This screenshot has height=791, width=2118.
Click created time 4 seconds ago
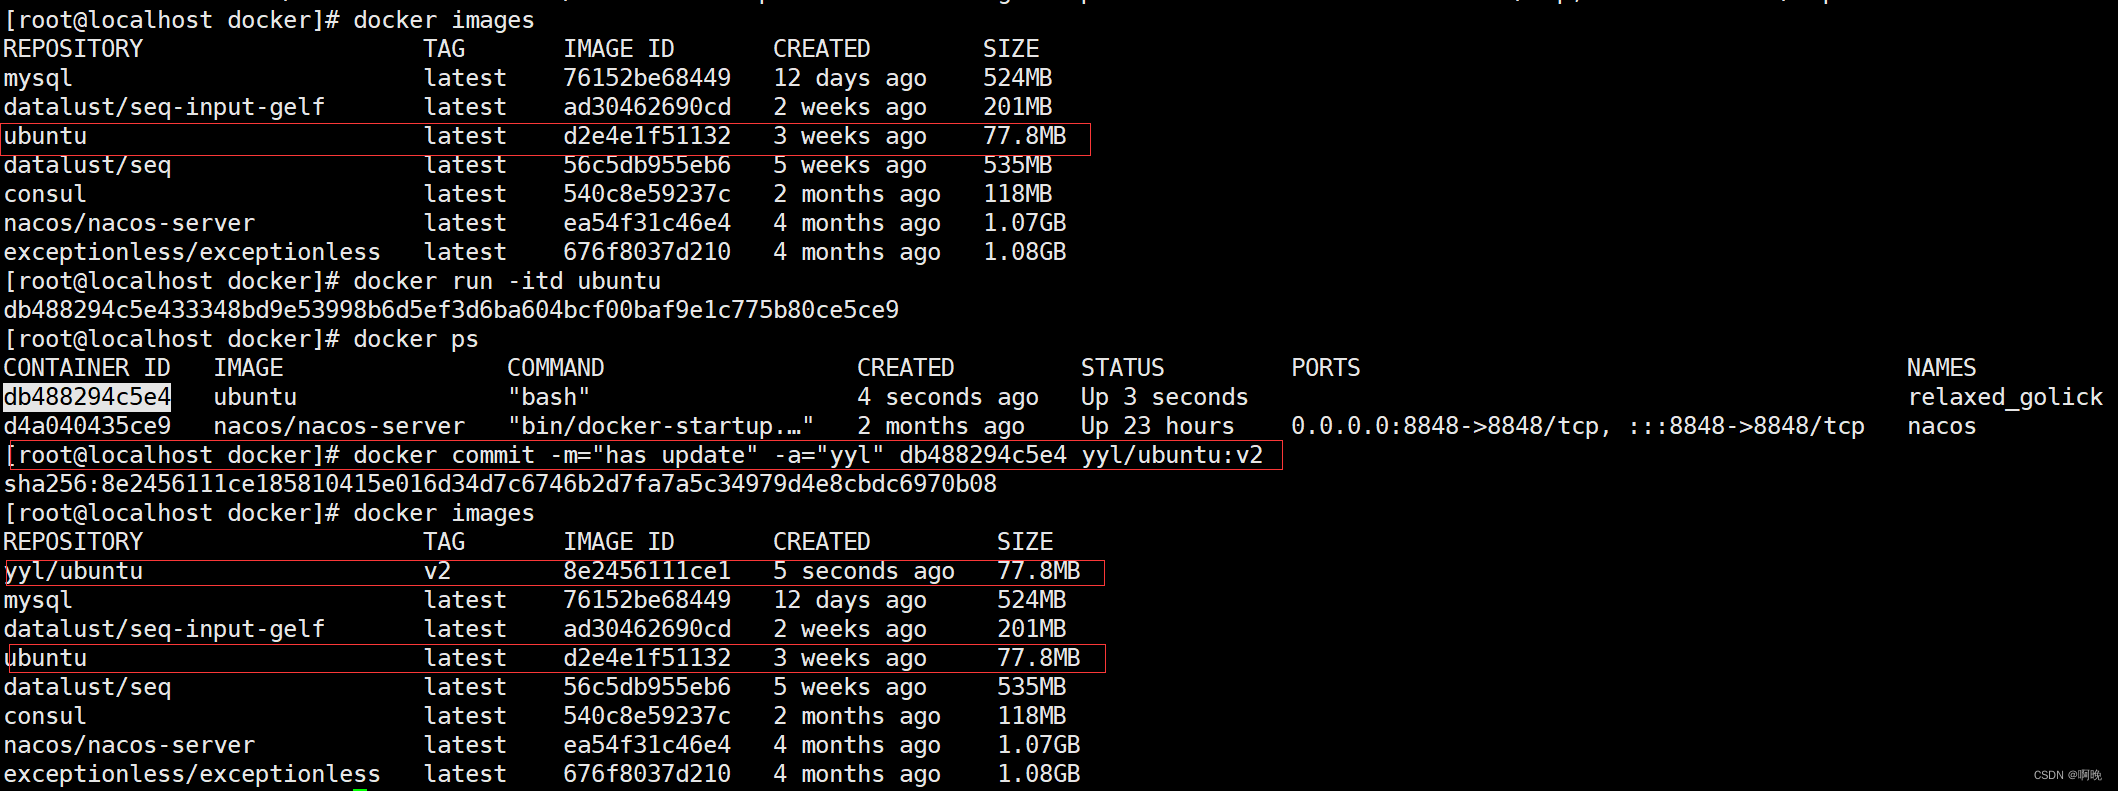pyautogui.click(x=948, y=397)
